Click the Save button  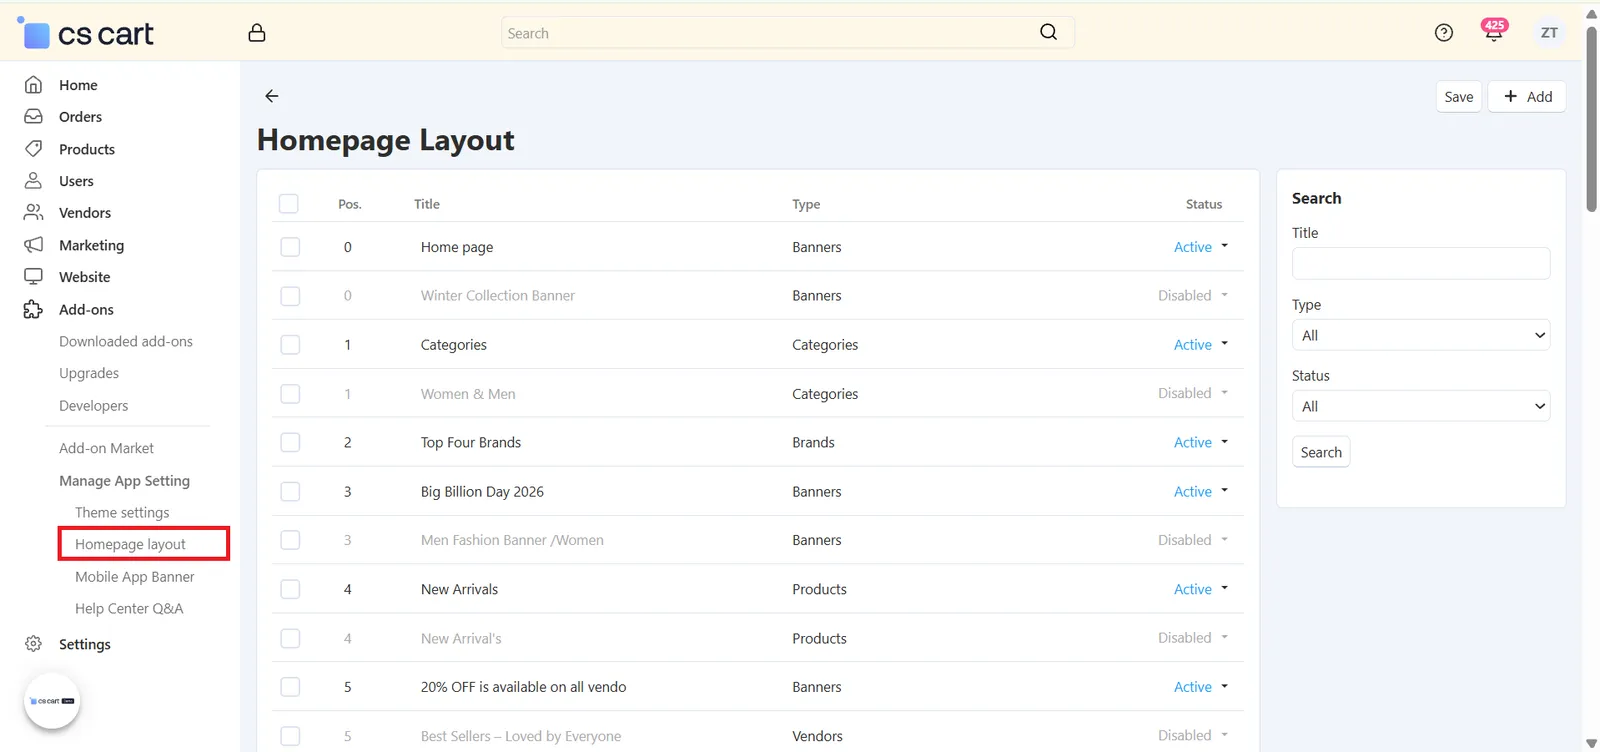click(1459, 97)
